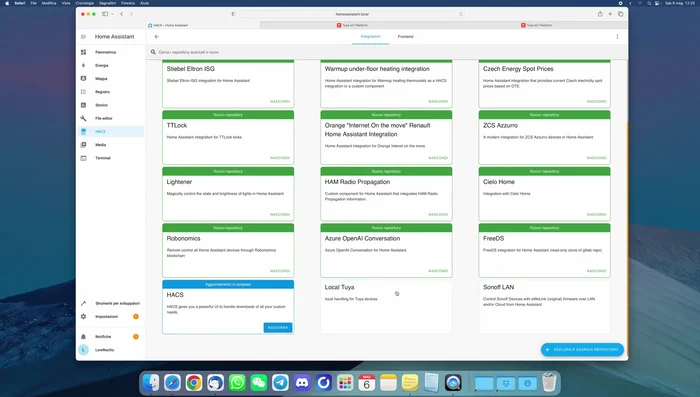The image size is (700, 397).
Task: Open File editor in the sidebar
Action: click(x=110, y=118)
